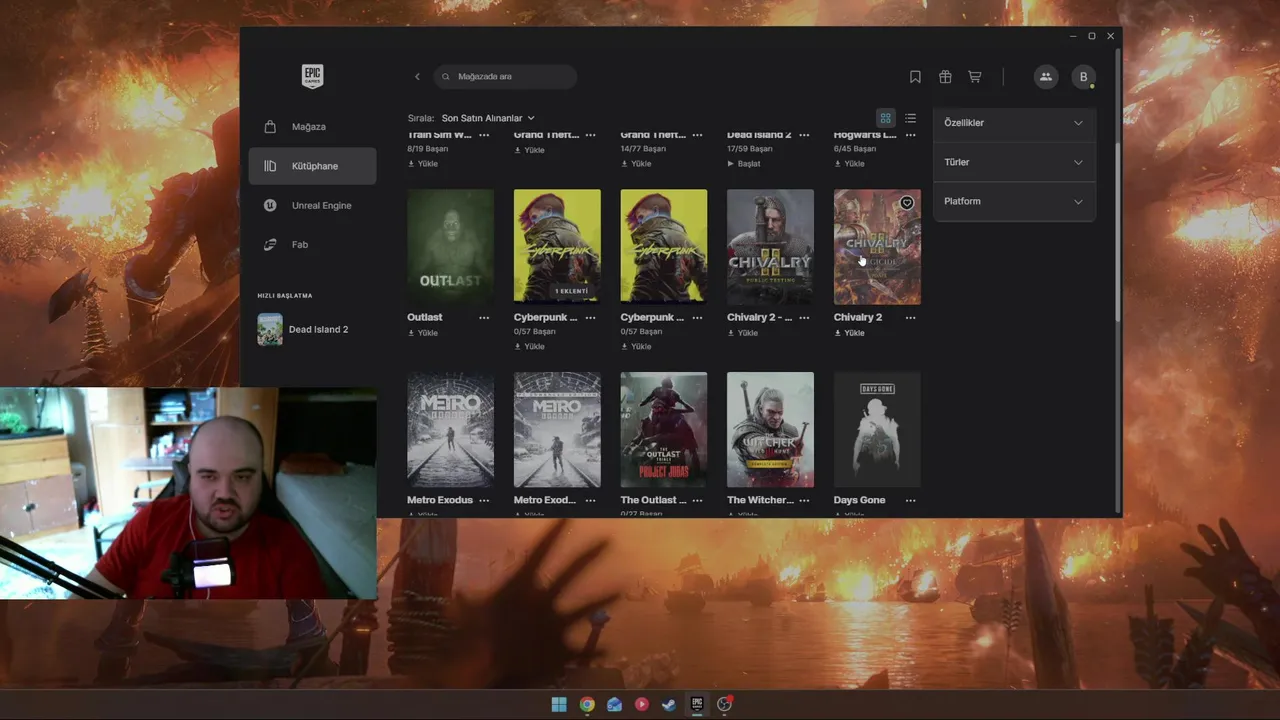
Task: Open the gift redeem icon
Action: click(x=945, y=76)
